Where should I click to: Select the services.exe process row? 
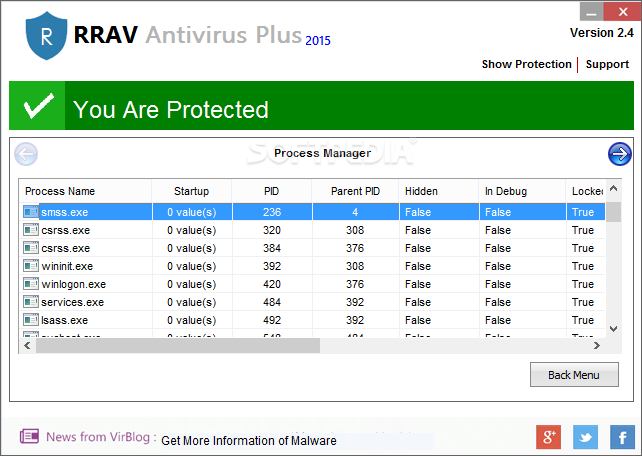pos(314,302)
